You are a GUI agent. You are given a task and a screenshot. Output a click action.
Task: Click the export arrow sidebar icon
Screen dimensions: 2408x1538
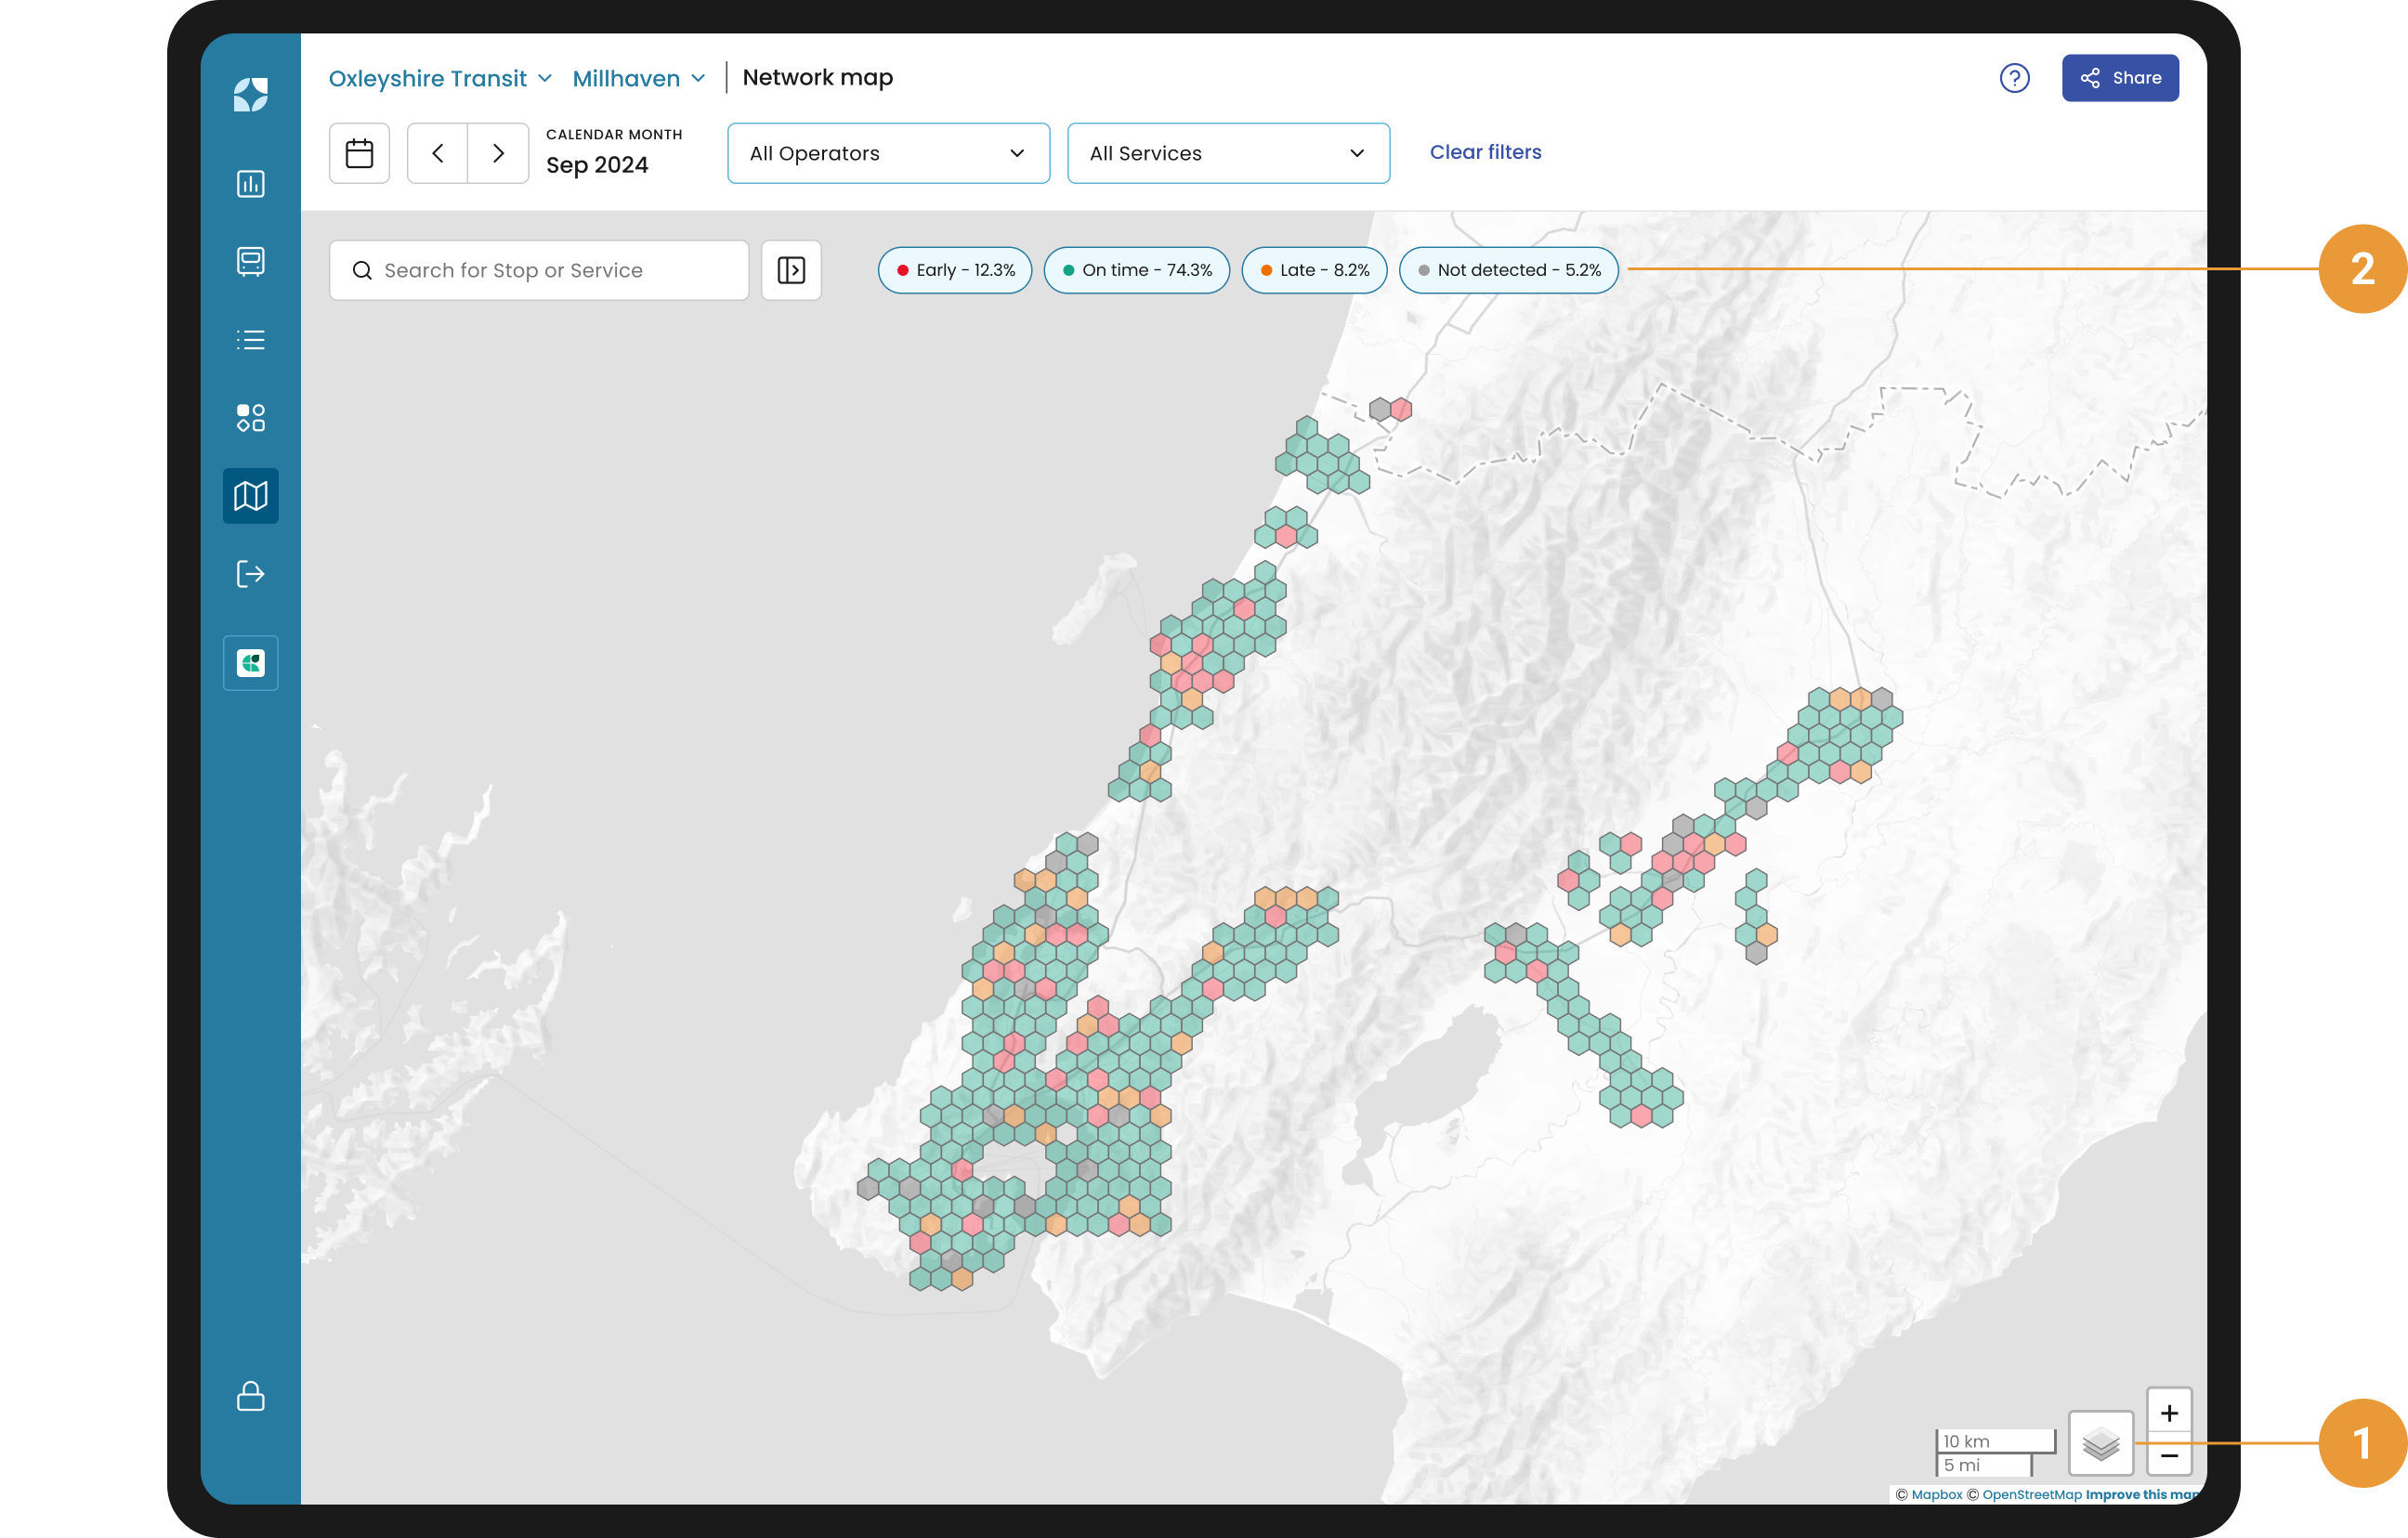(250, 574)
